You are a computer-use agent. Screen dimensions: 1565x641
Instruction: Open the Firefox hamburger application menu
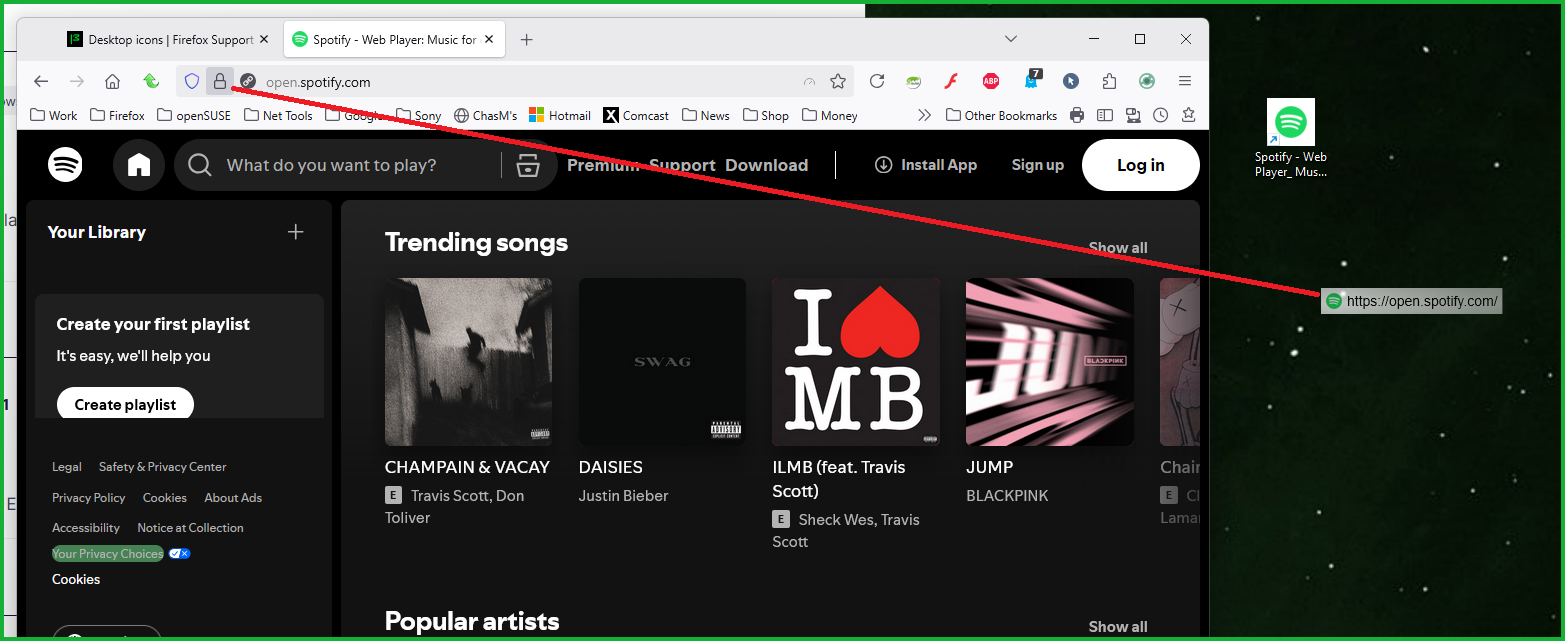[1185, 82]
